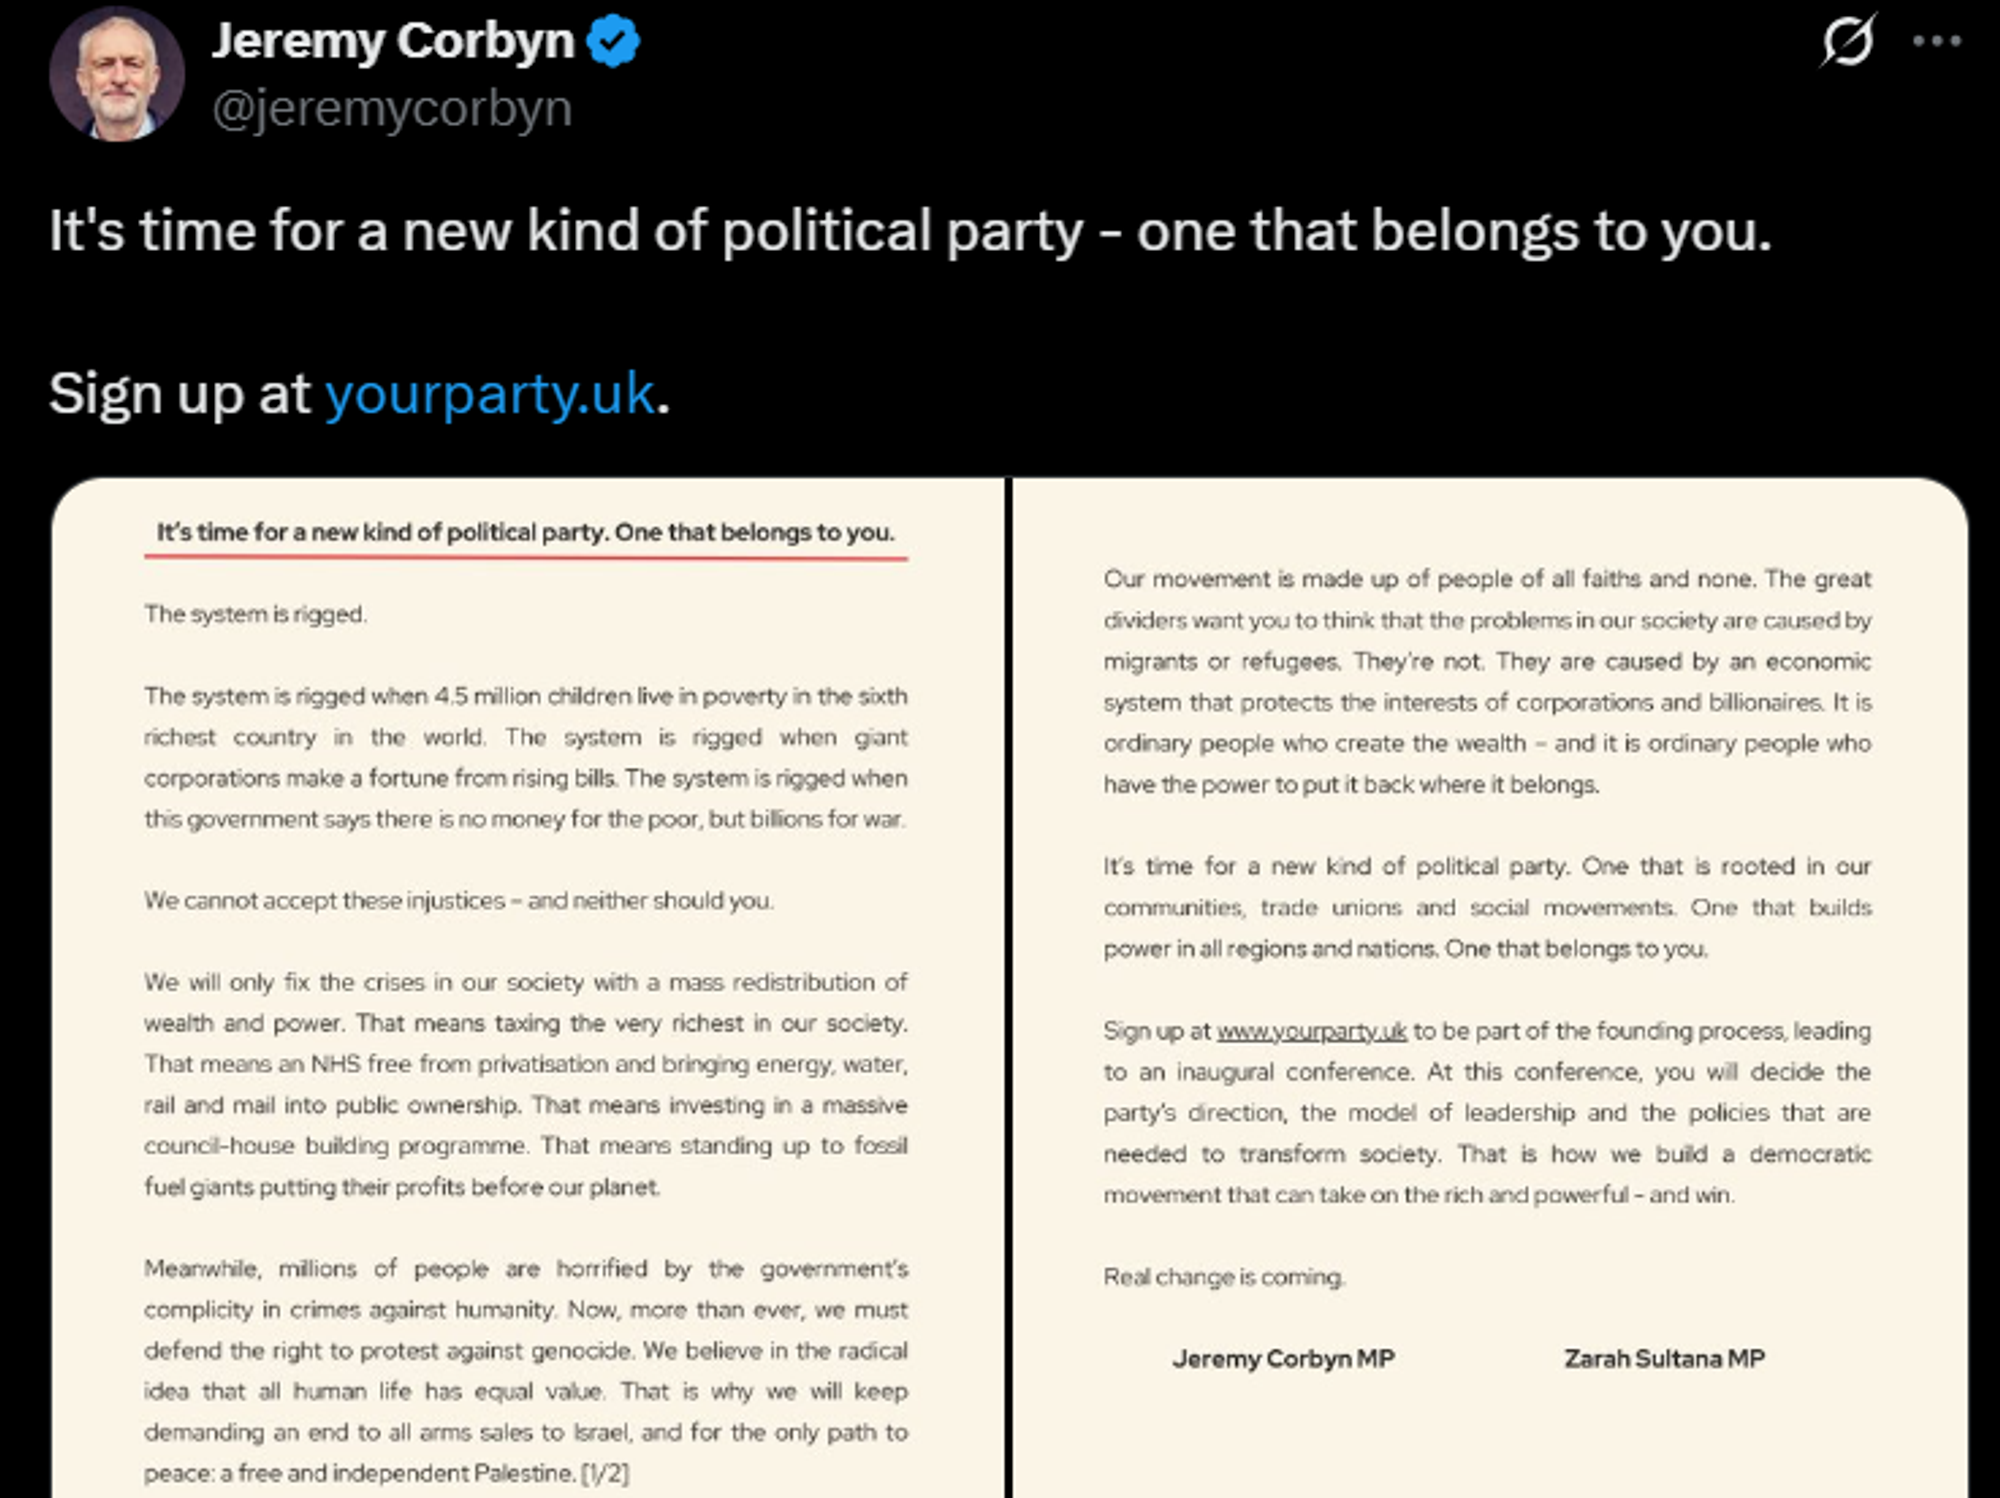Click the "Real change is coming." line

(1224, 1277)
